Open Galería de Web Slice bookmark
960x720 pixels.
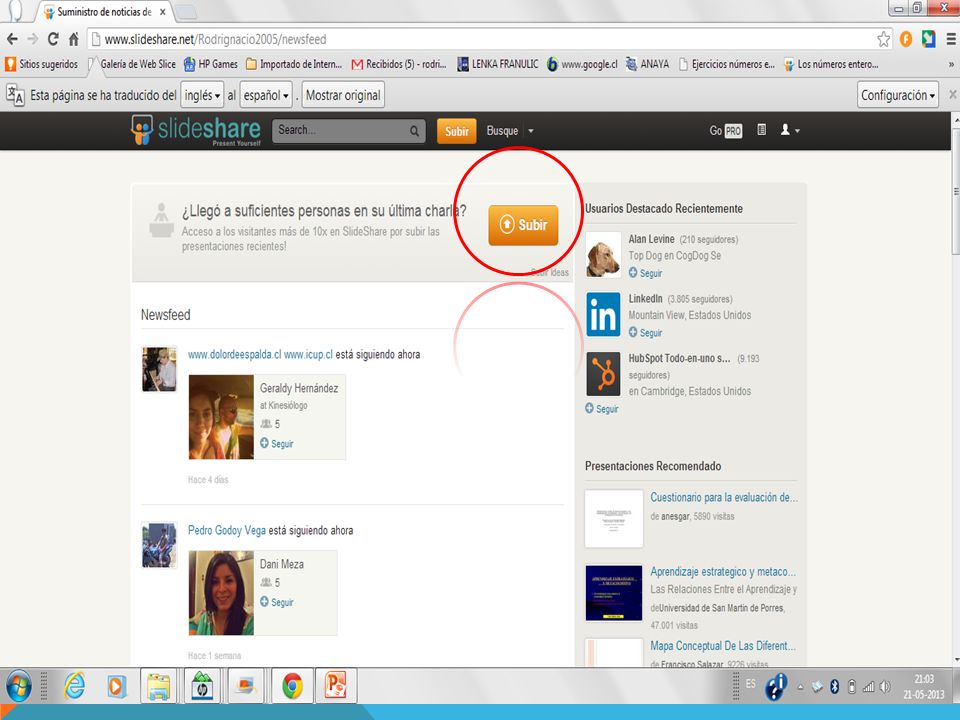pos(132,64)
